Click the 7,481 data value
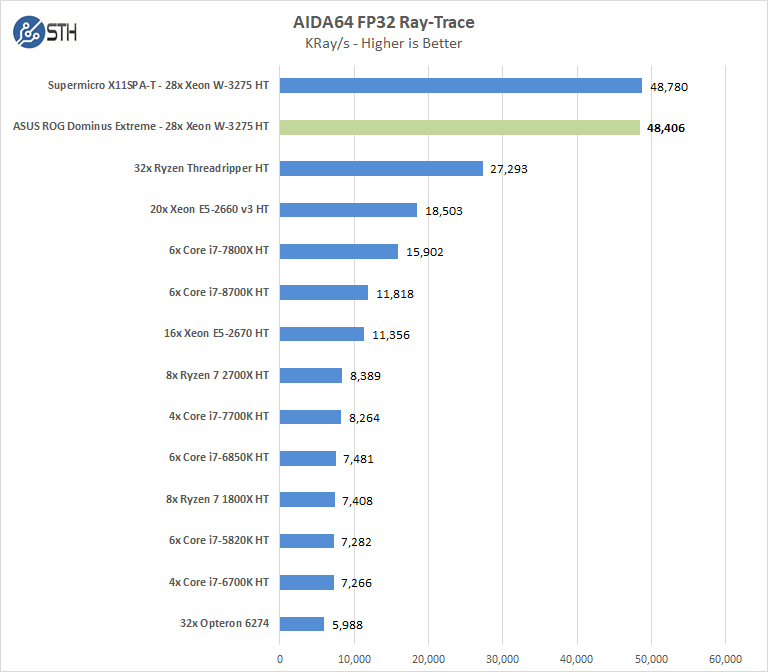The width and height of the screenshot is (768, 672). [358, 459]
